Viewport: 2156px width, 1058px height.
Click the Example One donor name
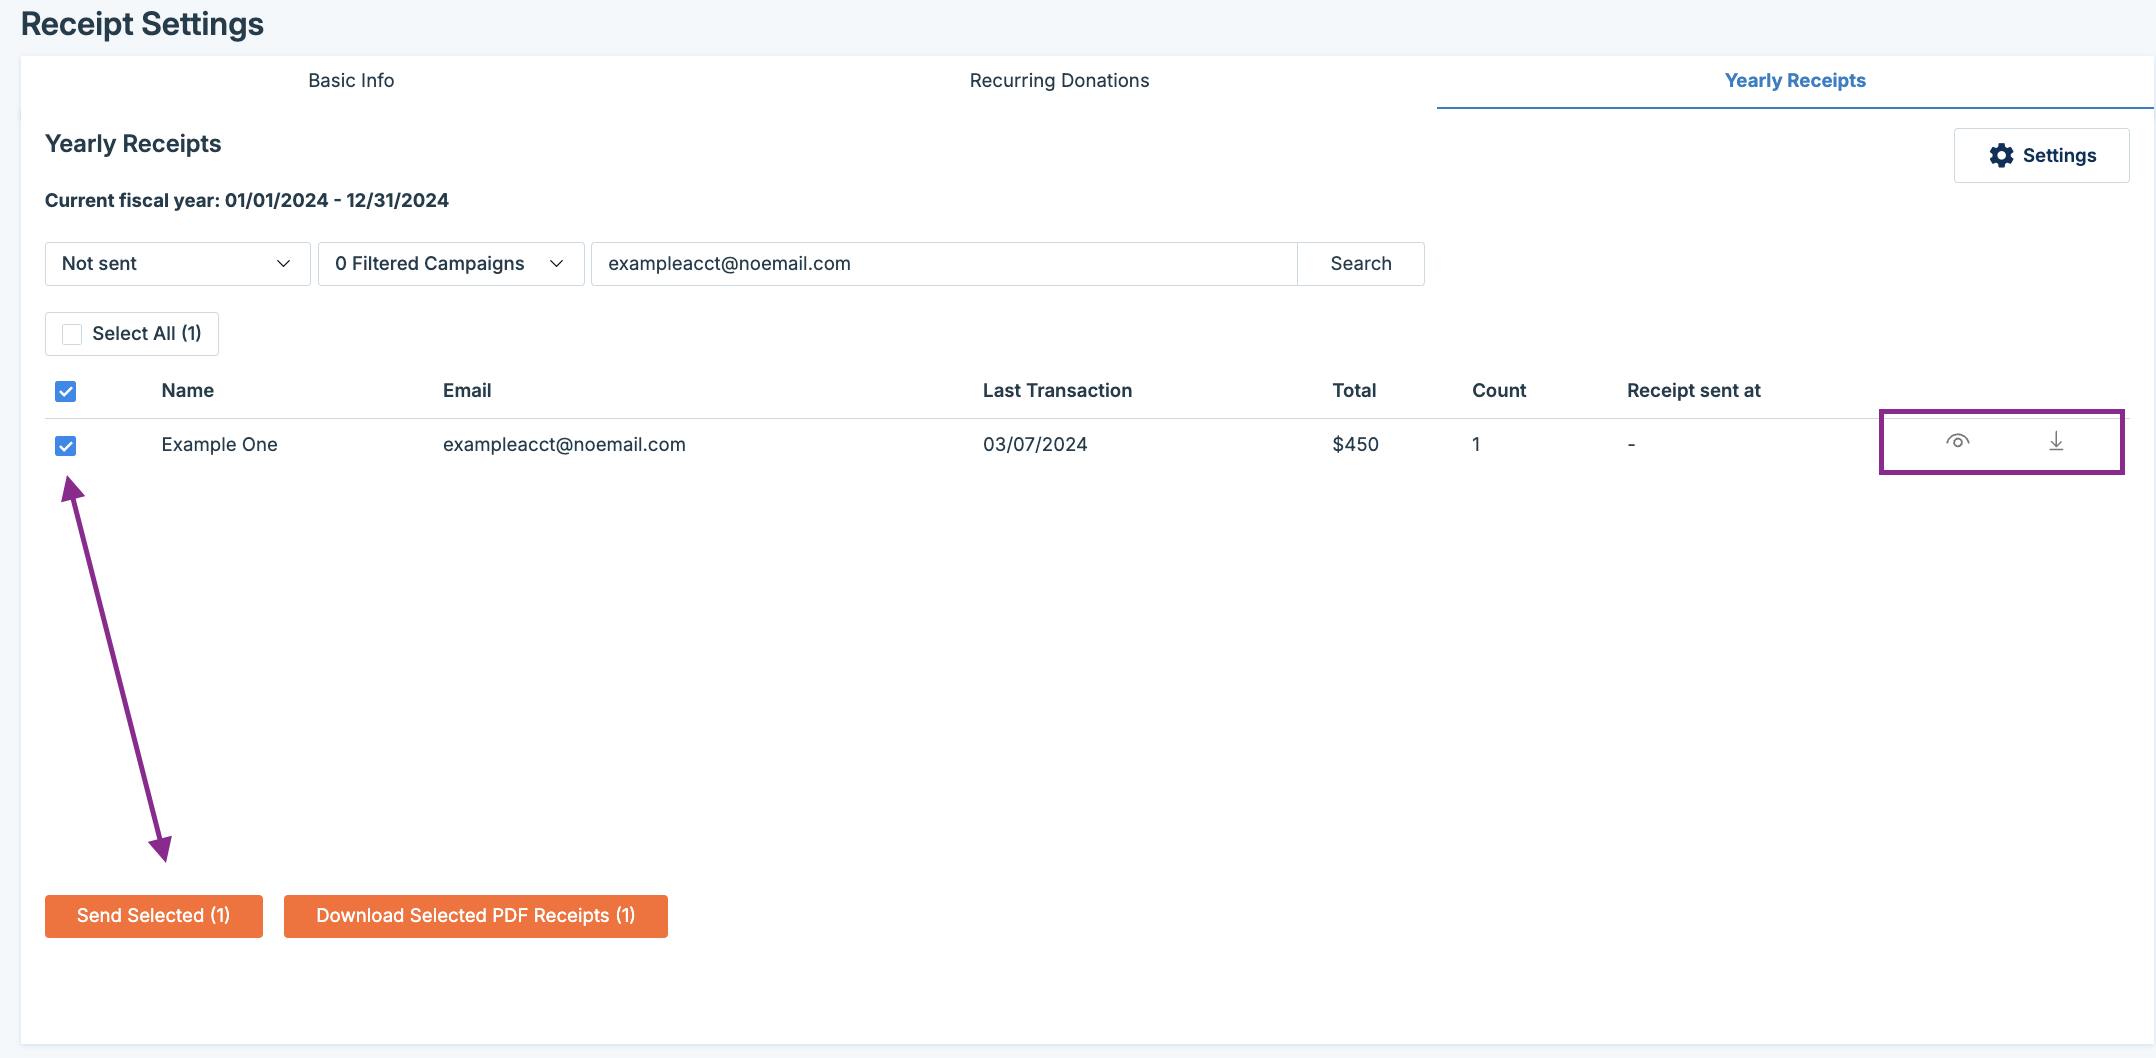click(220, 445)
